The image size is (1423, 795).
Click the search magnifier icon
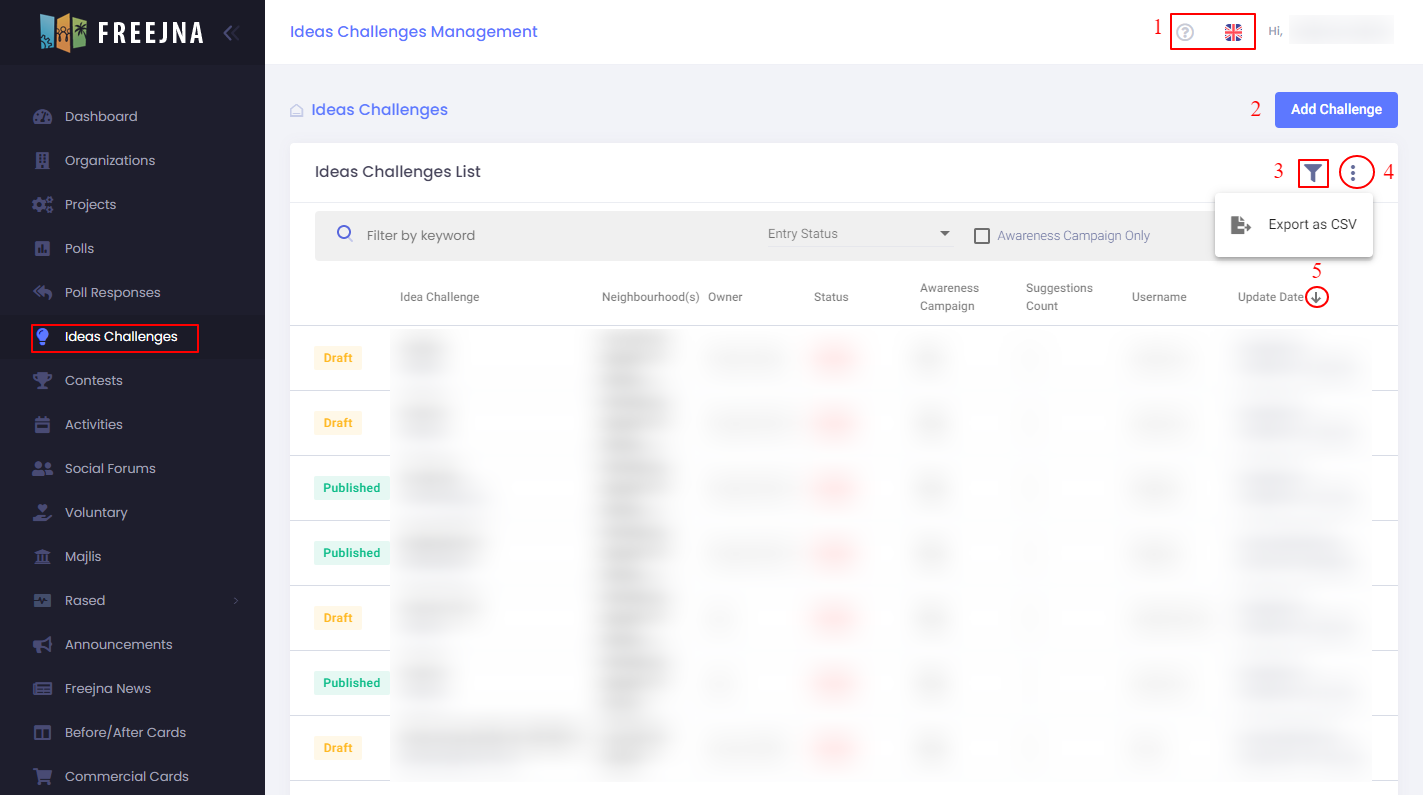coord(345,234)
